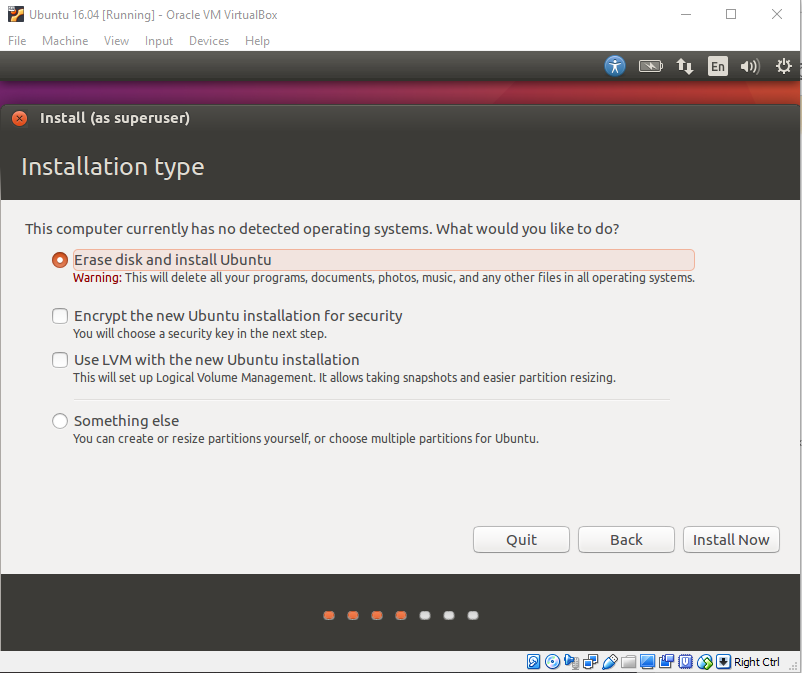Viewport: 802px width, 673px height.
Task: Click the shared folders indicator icon
Action: 629,662
